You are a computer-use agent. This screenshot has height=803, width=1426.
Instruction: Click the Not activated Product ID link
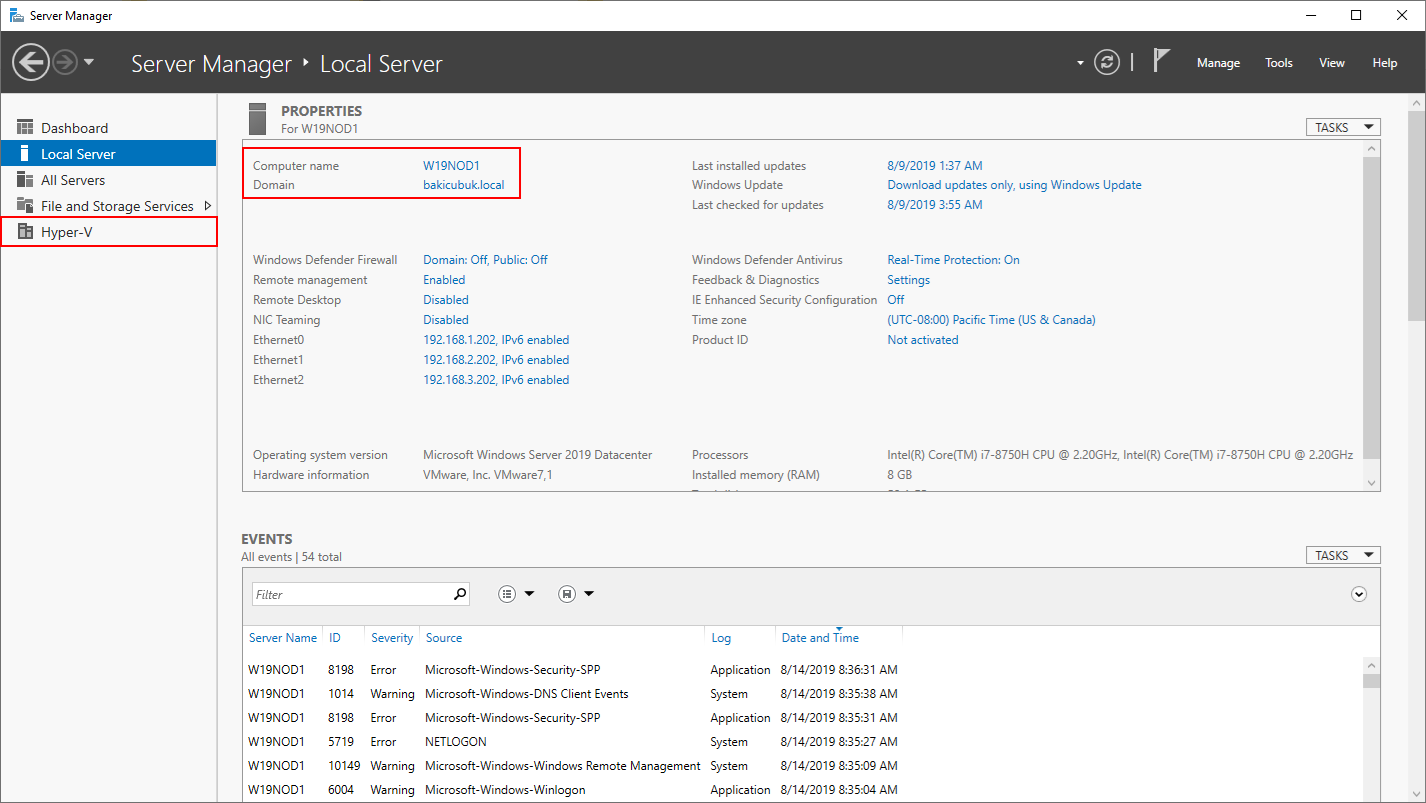[x=922, y=340]
